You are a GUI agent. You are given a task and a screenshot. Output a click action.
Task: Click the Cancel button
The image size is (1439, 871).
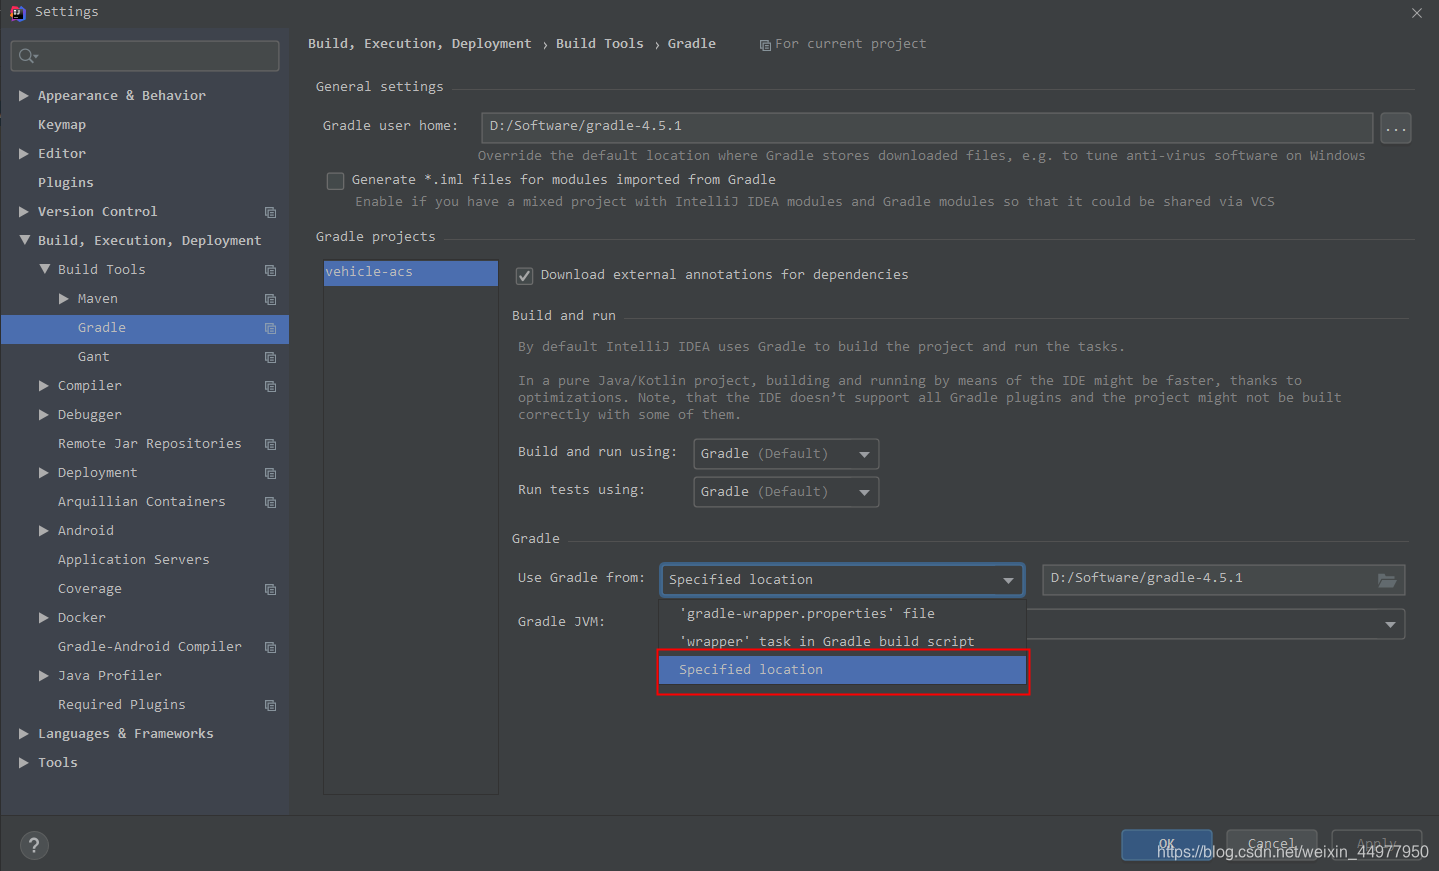point(1271,845)
